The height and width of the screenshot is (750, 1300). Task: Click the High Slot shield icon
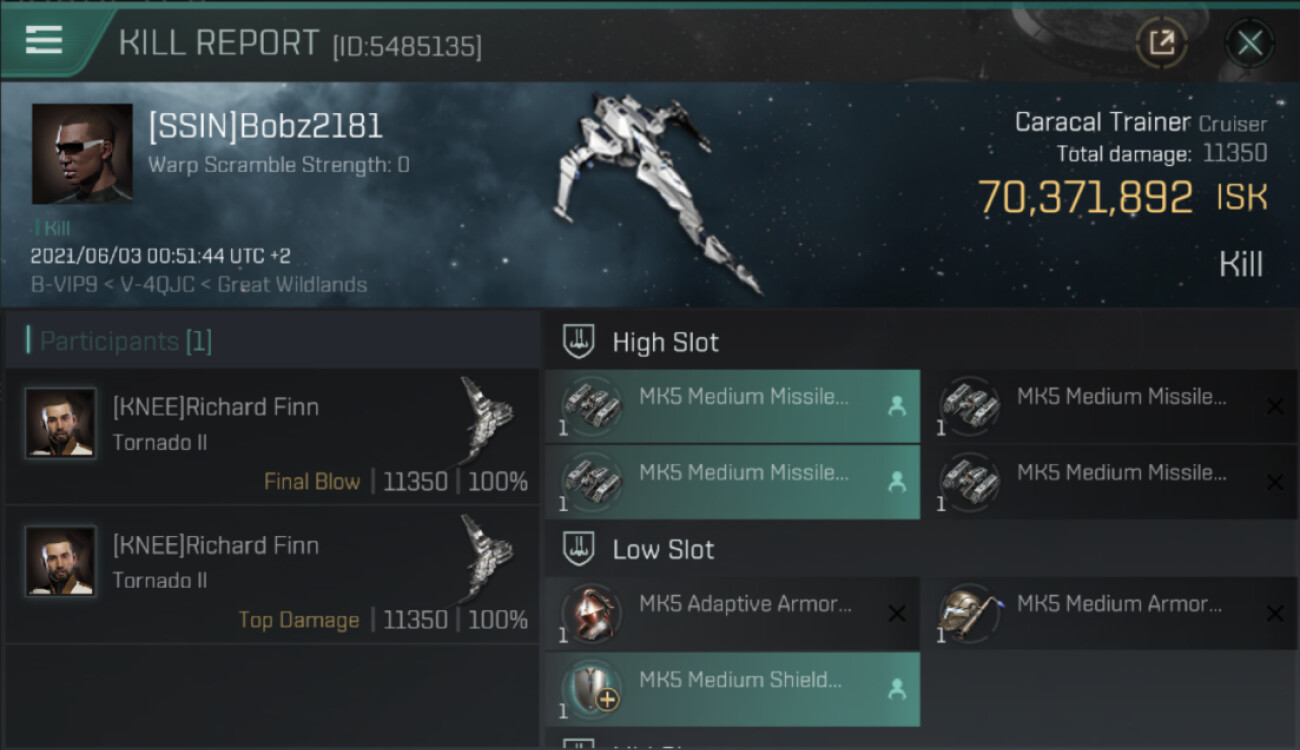(580, 342)
